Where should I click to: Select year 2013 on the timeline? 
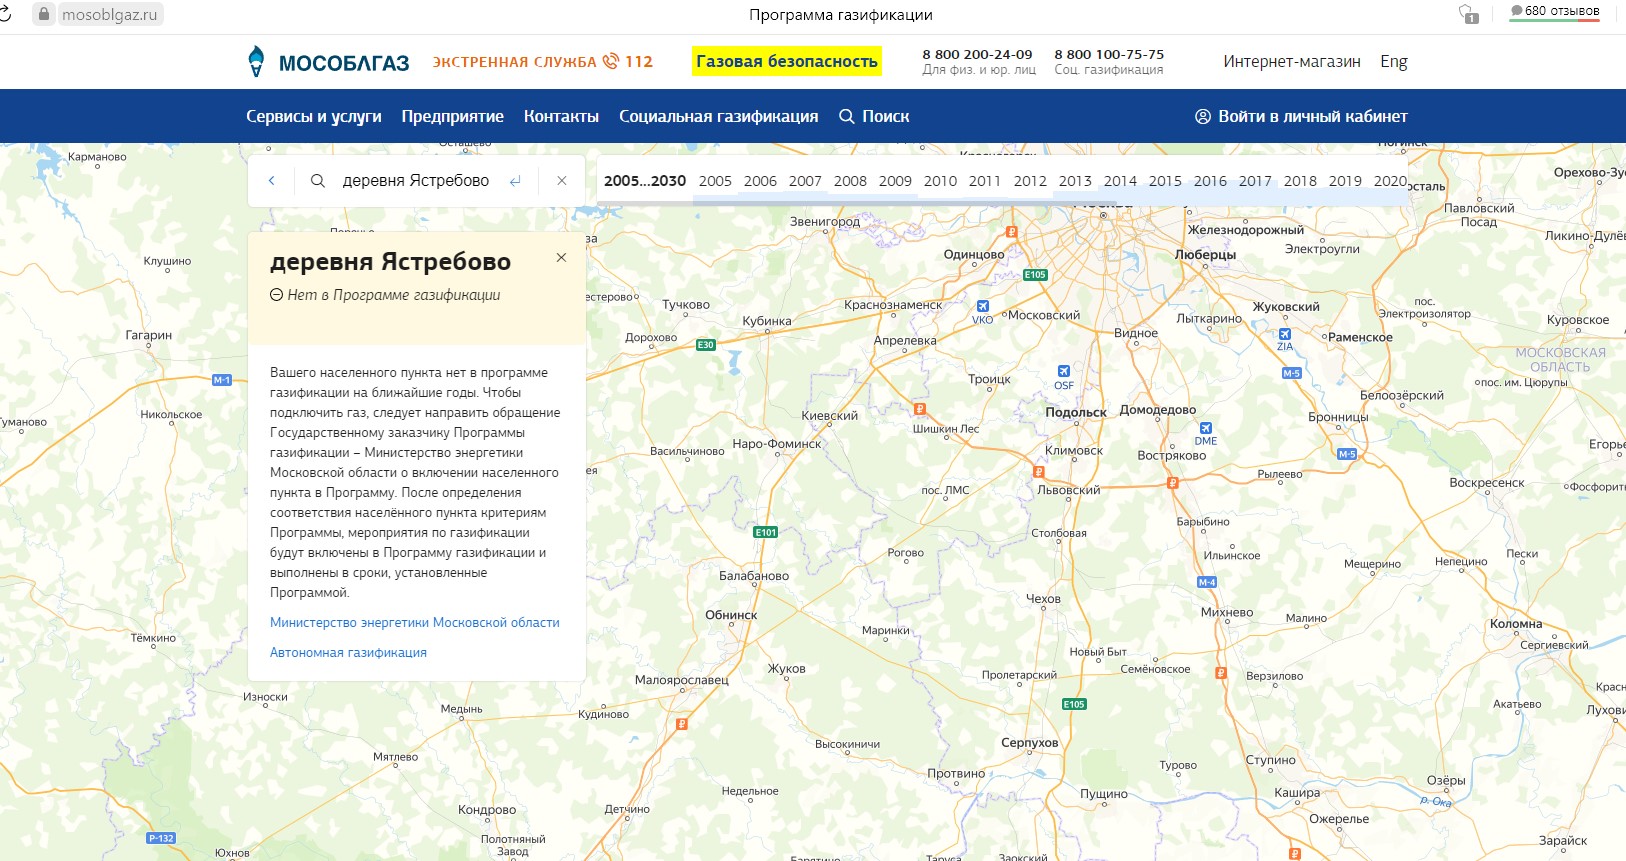(x=1075, y=181)
